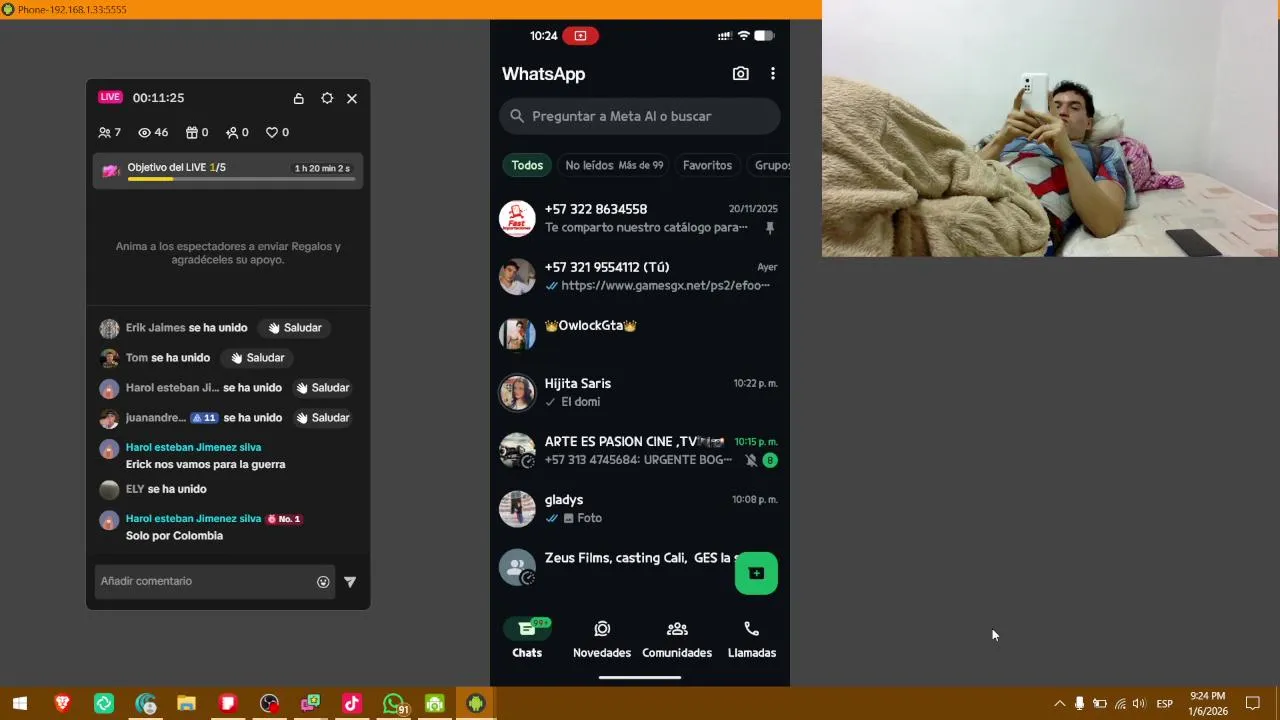The width and height of the screenshot is (1280, 720).
Task: Click the volume speaker tray icon
Action: (x=1139, y=704)
